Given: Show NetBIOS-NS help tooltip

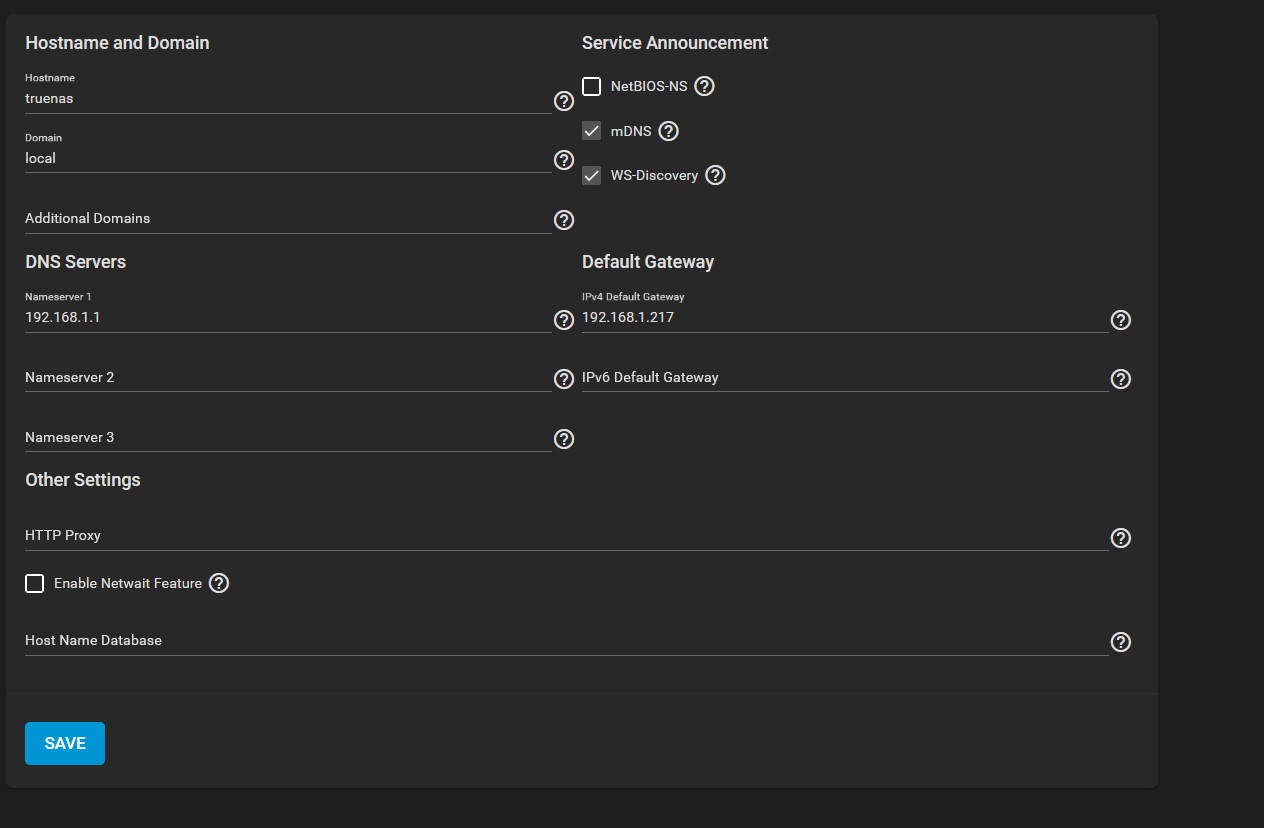Looking at the screenshot, I should [x=704, y=86].
